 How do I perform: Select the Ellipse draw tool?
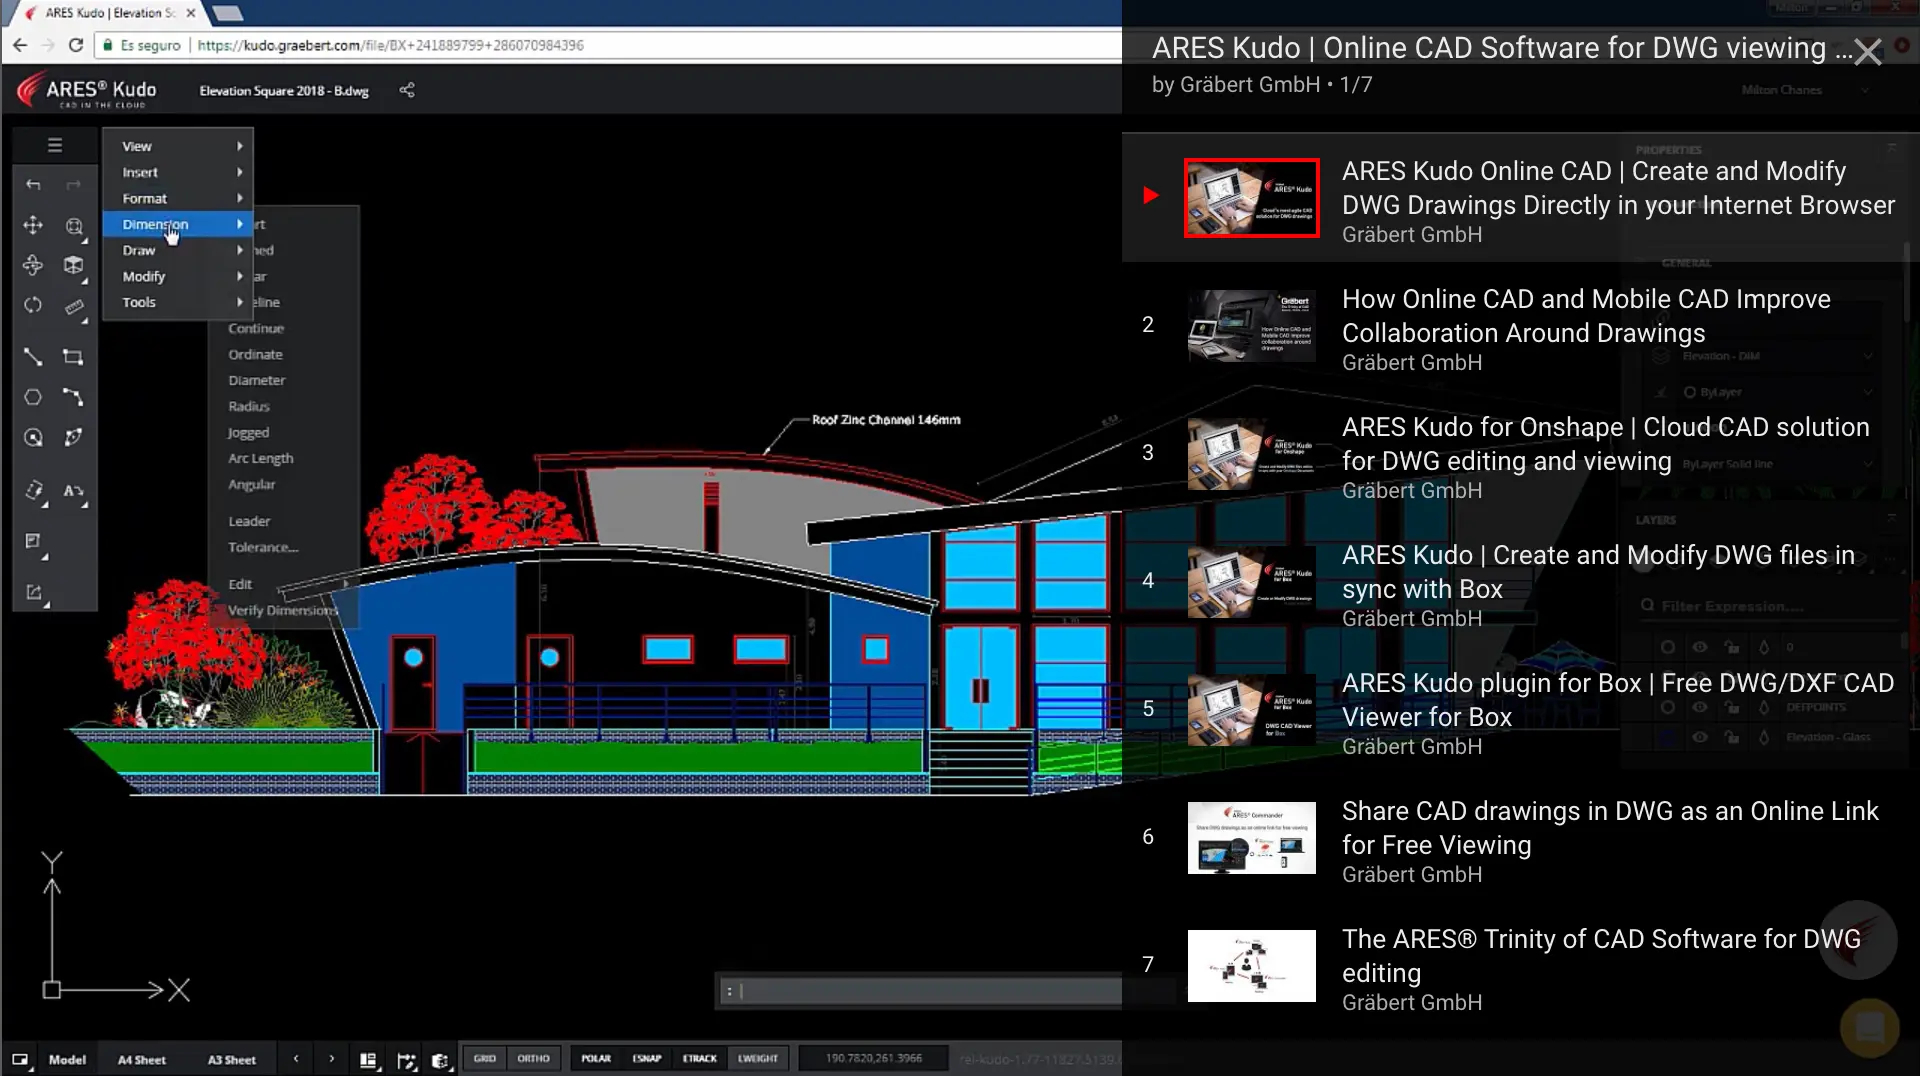pyautogui.click(x=73, y=437)
